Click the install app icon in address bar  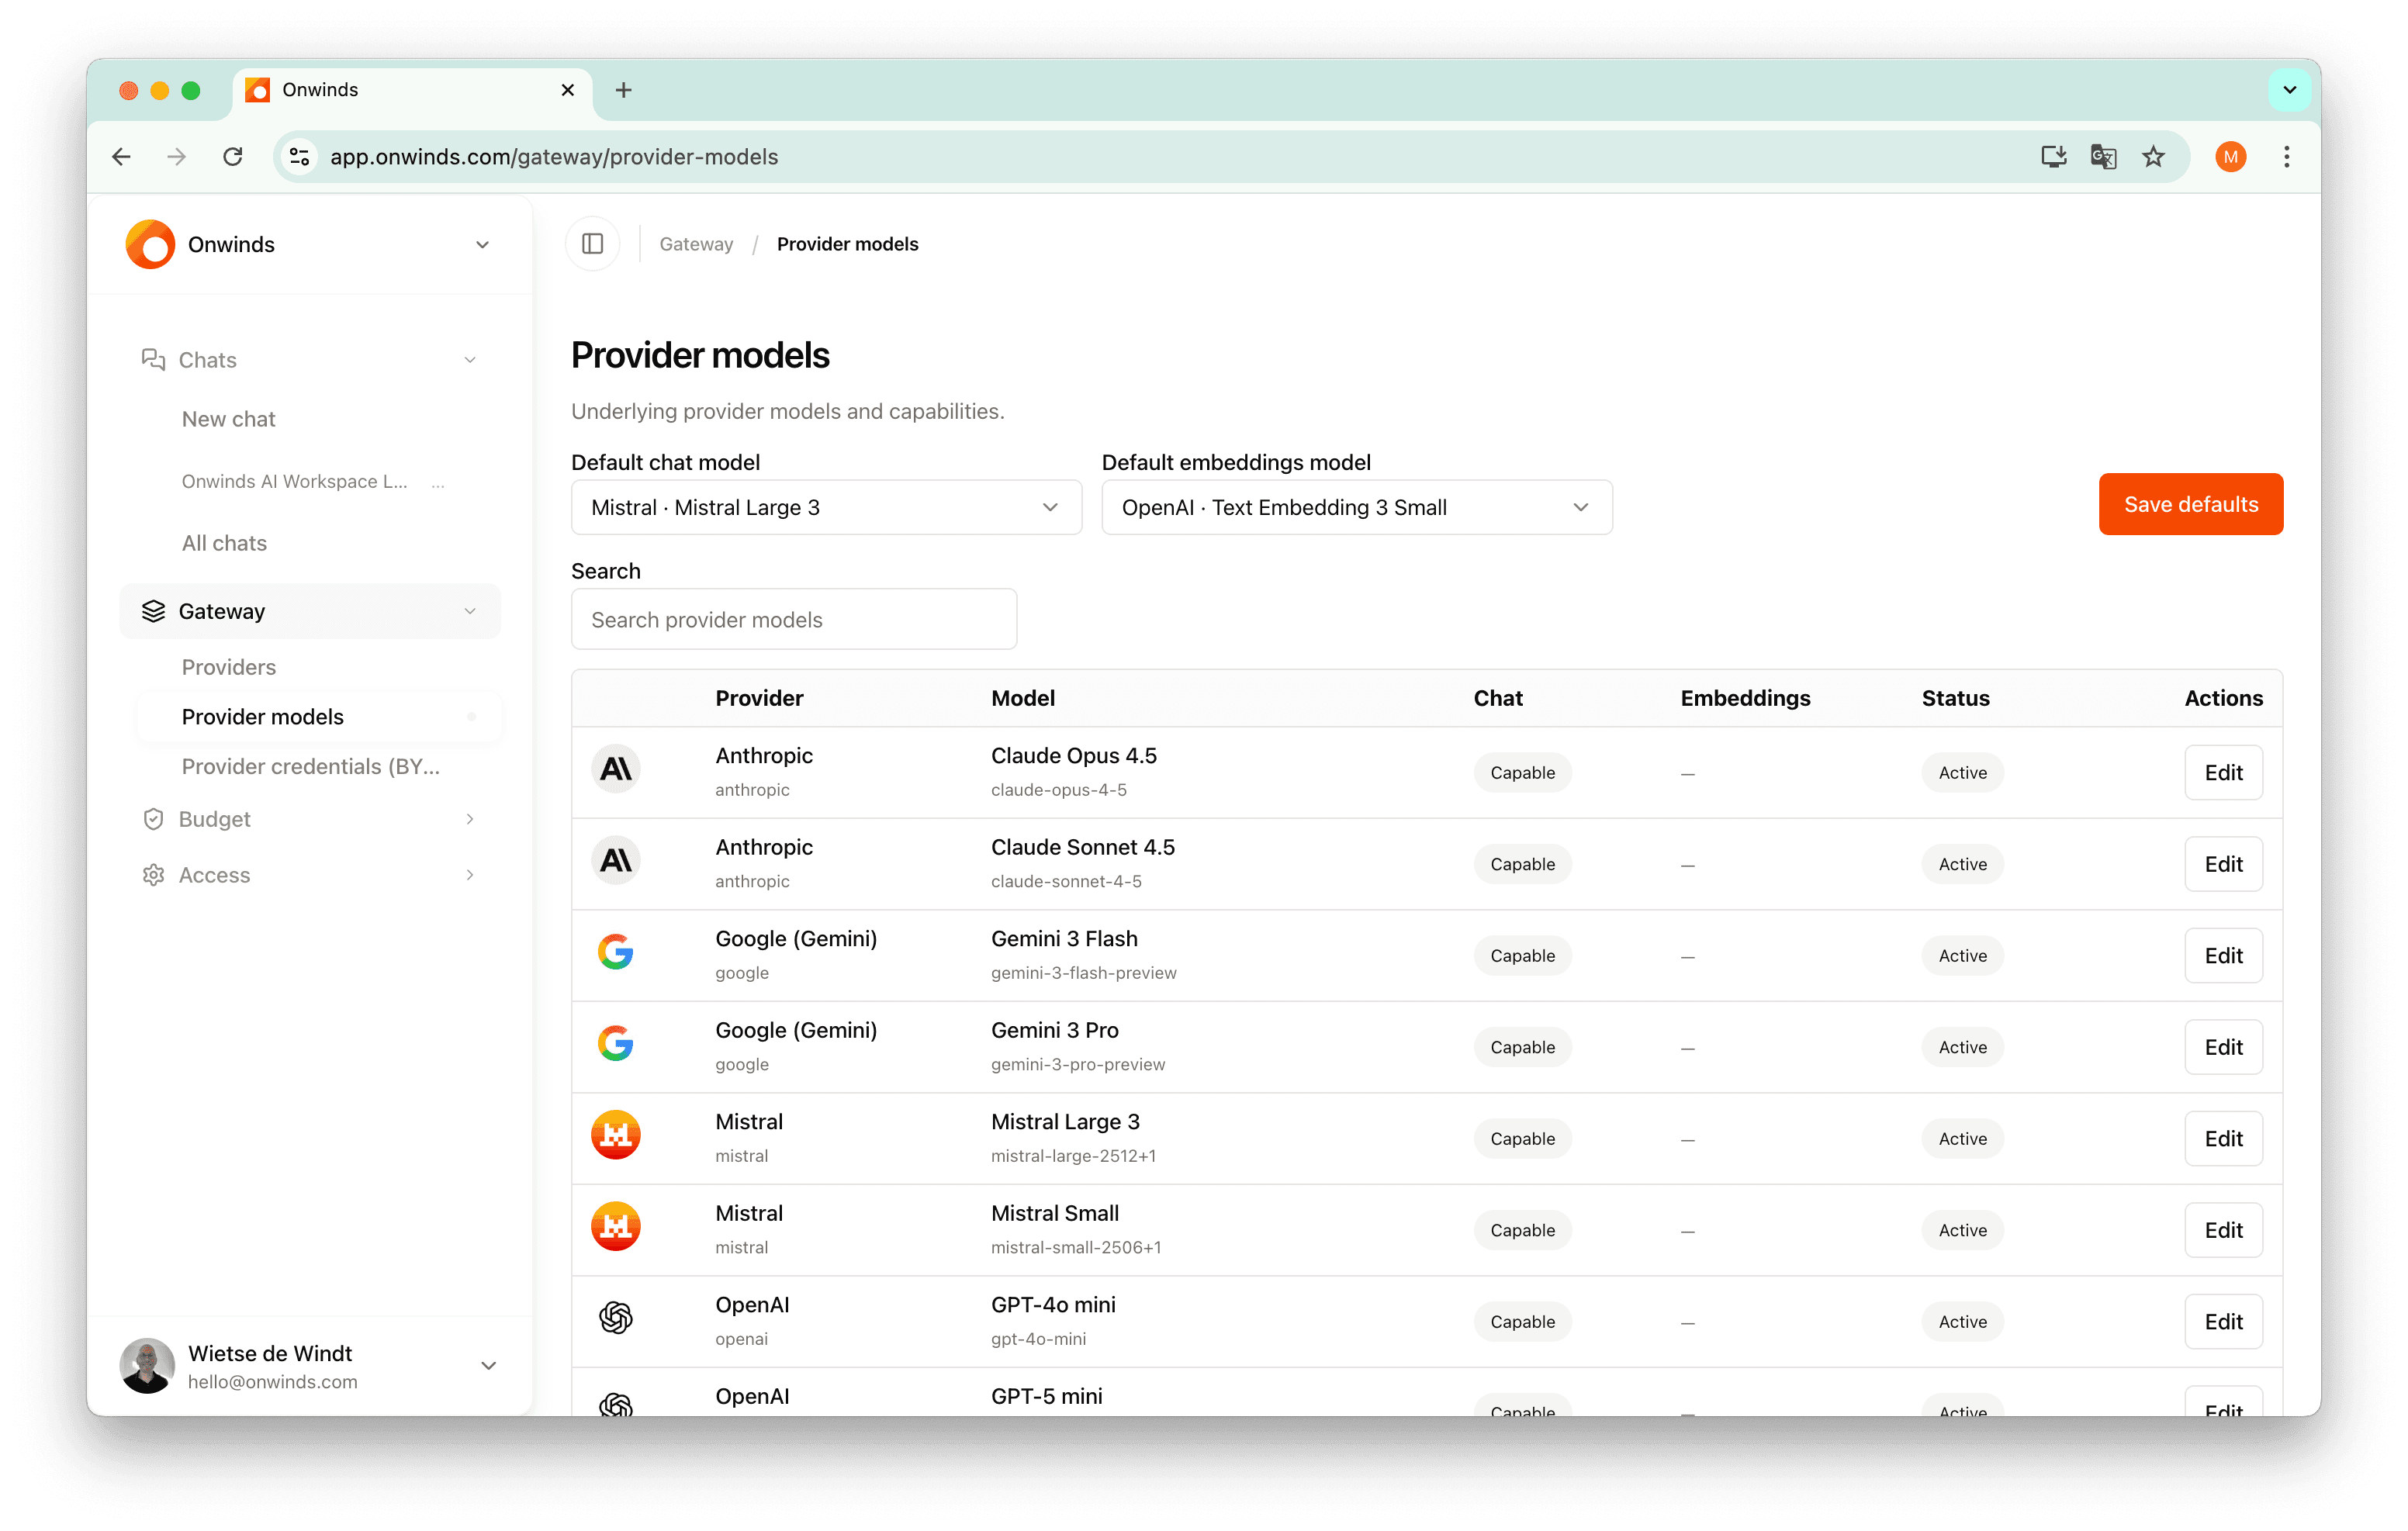pyautogui.click(x=2053, y=157)
